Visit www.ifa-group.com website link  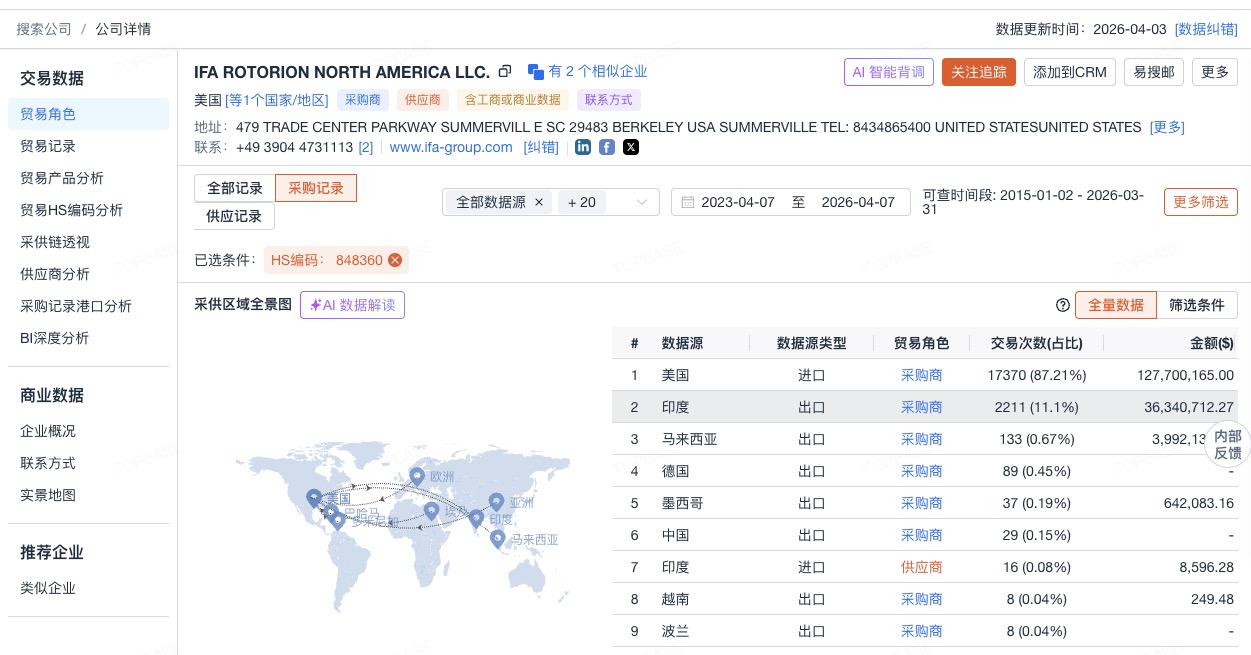451,147
